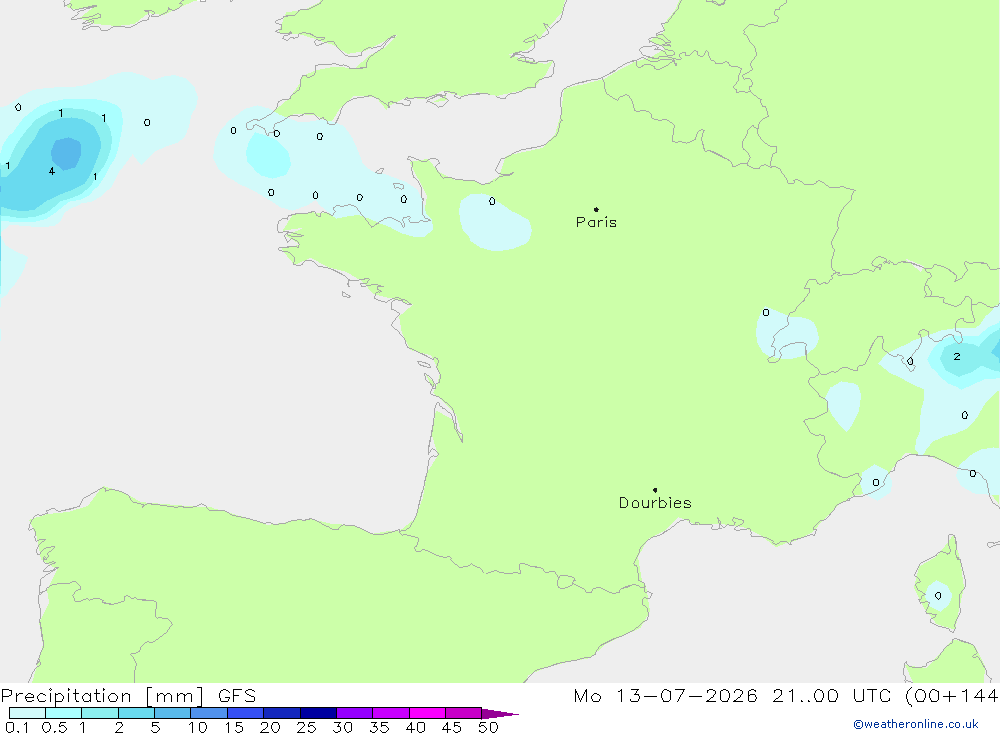
Task: Select the 40–45 mm legend swatch
Action: click(427, 713)
